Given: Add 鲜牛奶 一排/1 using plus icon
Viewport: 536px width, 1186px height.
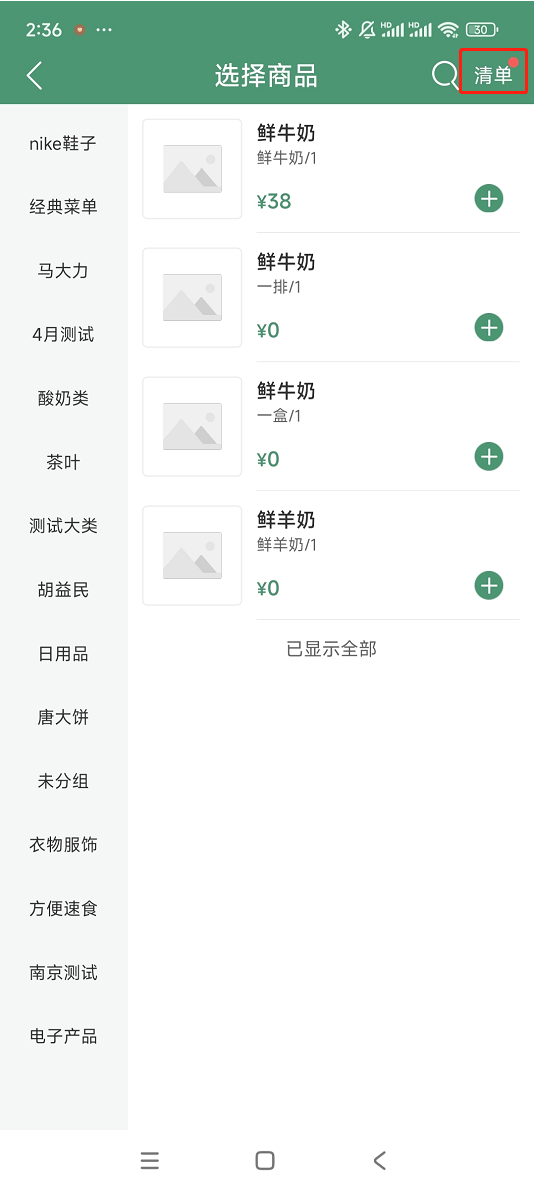Looking at the screenshot, I should click(x=489, y=328).
